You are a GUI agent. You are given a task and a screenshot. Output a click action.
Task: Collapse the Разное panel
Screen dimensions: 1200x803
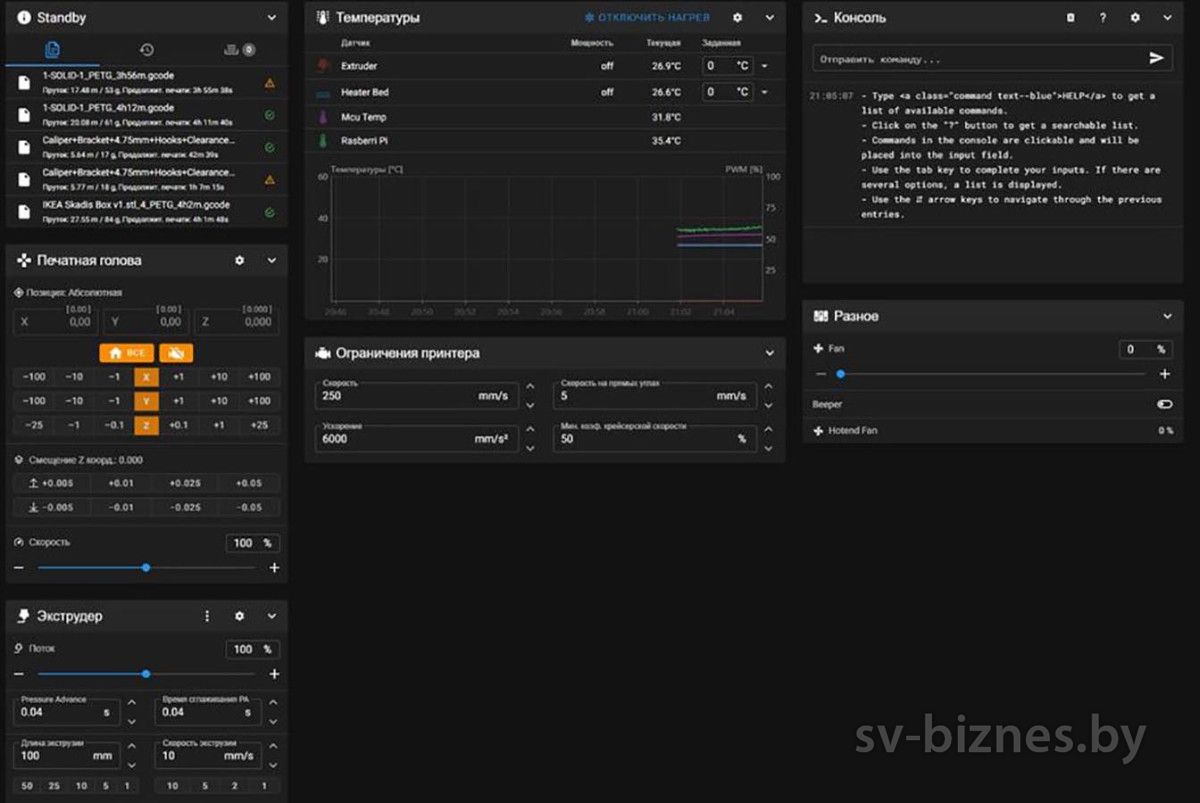pyautogui.click(x=1168, y=316)
